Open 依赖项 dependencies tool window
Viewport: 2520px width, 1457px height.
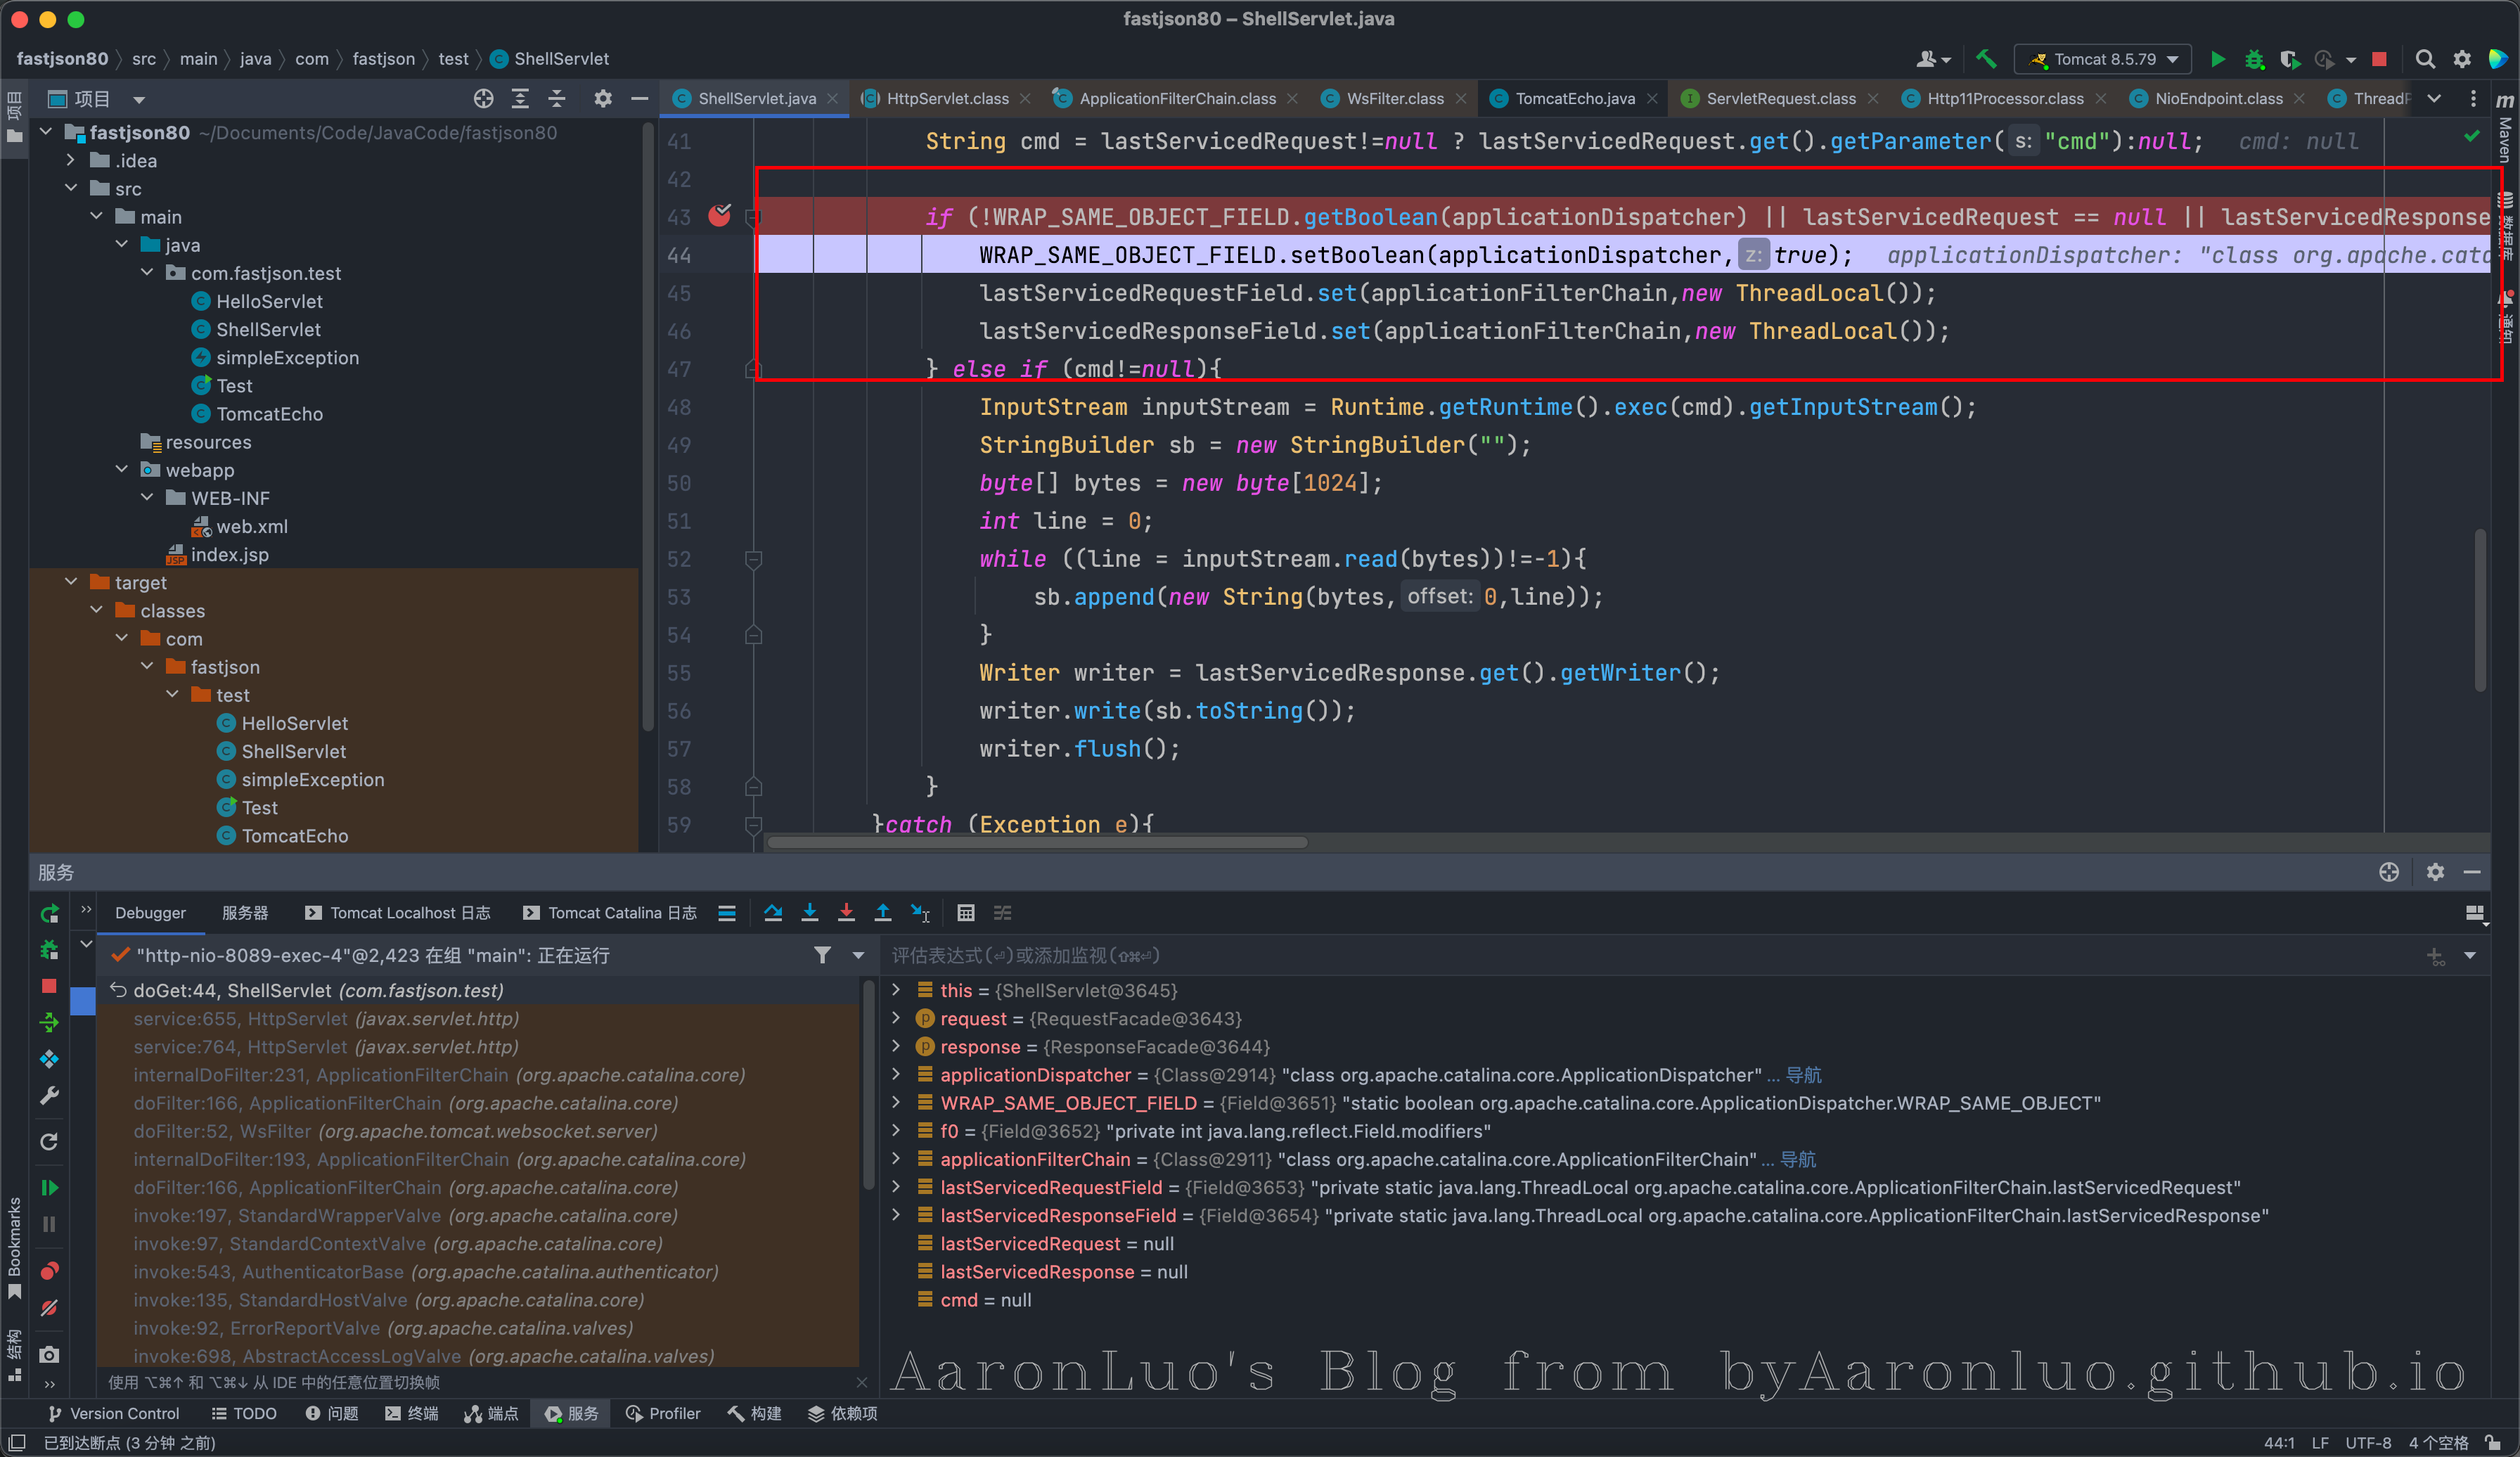pos(842,1413)
